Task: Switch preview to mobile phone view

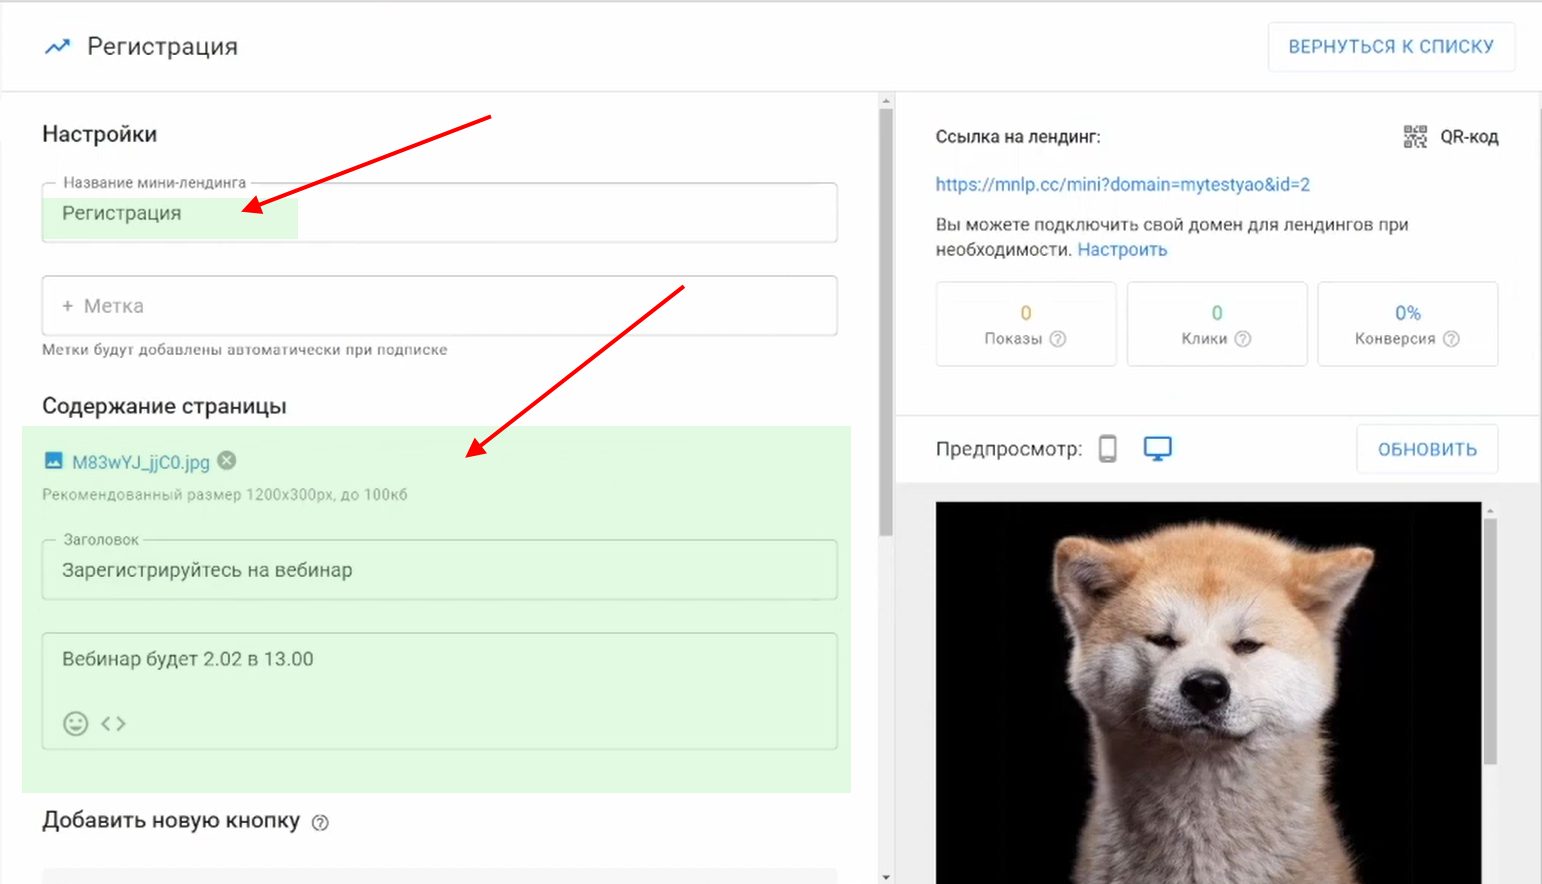Action: [x=1107, y=449]
